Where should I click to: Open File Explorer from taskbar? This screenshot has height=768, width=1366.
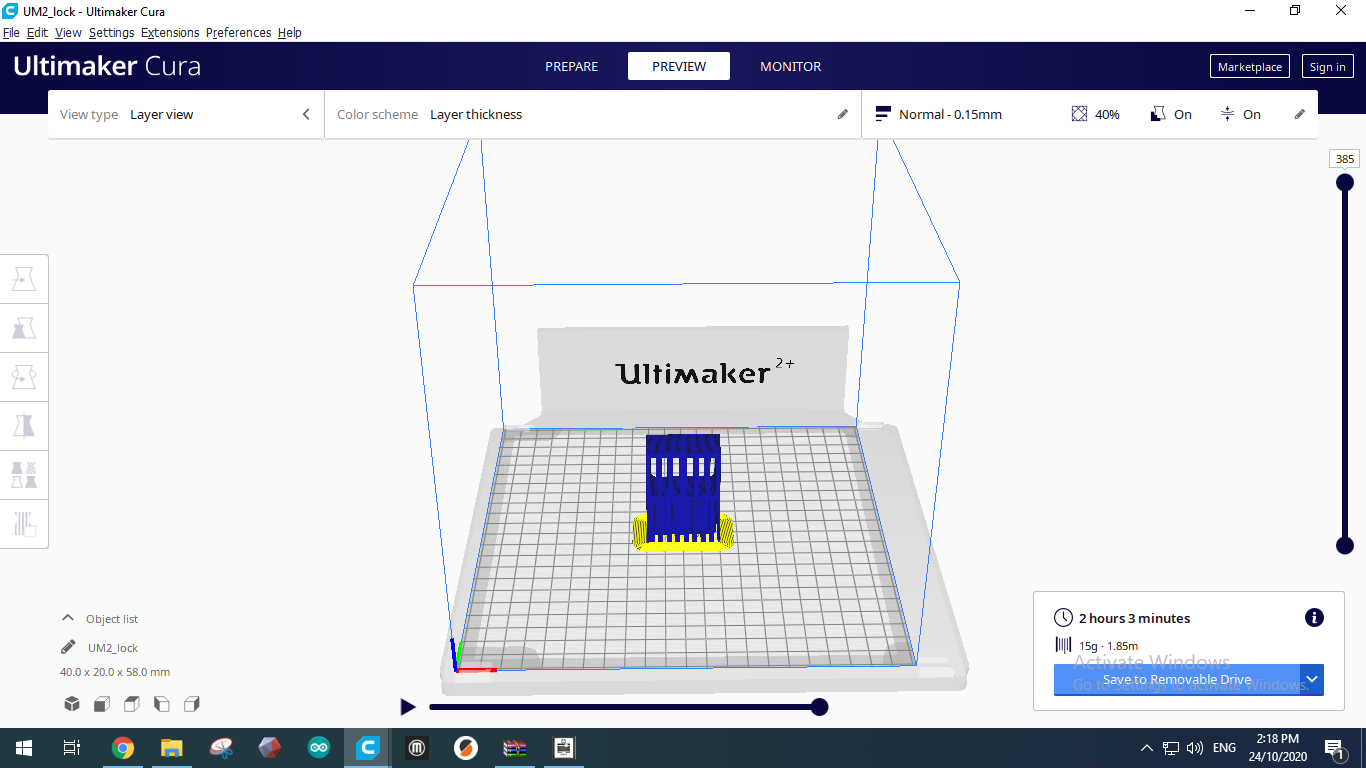(172, 748)
